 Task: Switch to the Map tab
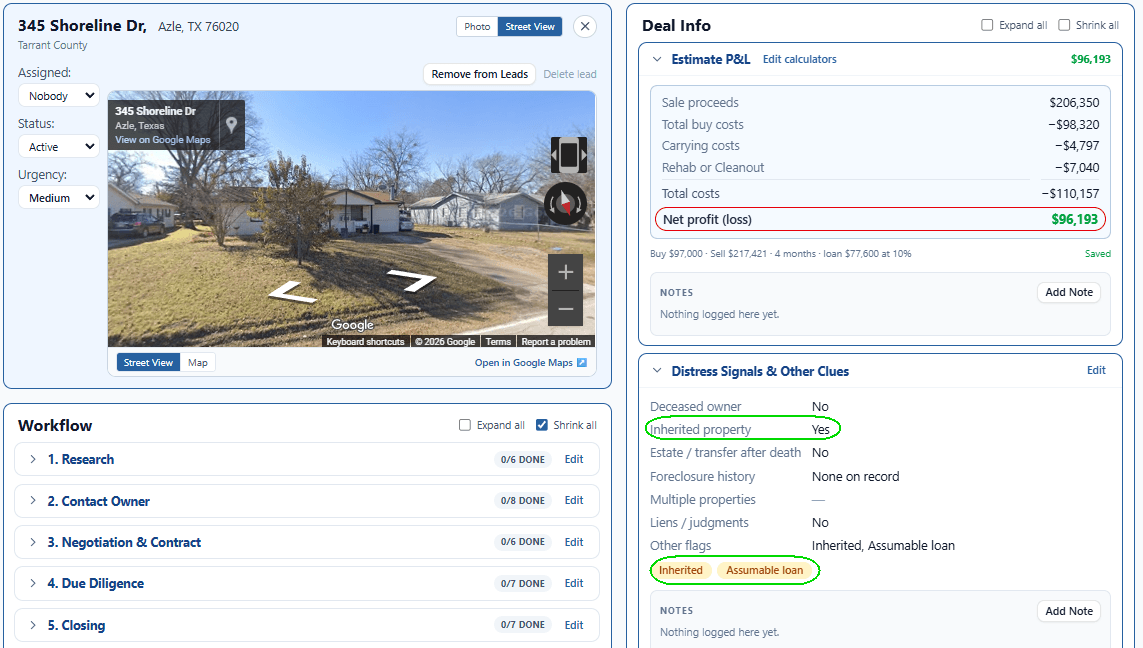(x=198, y=362)
